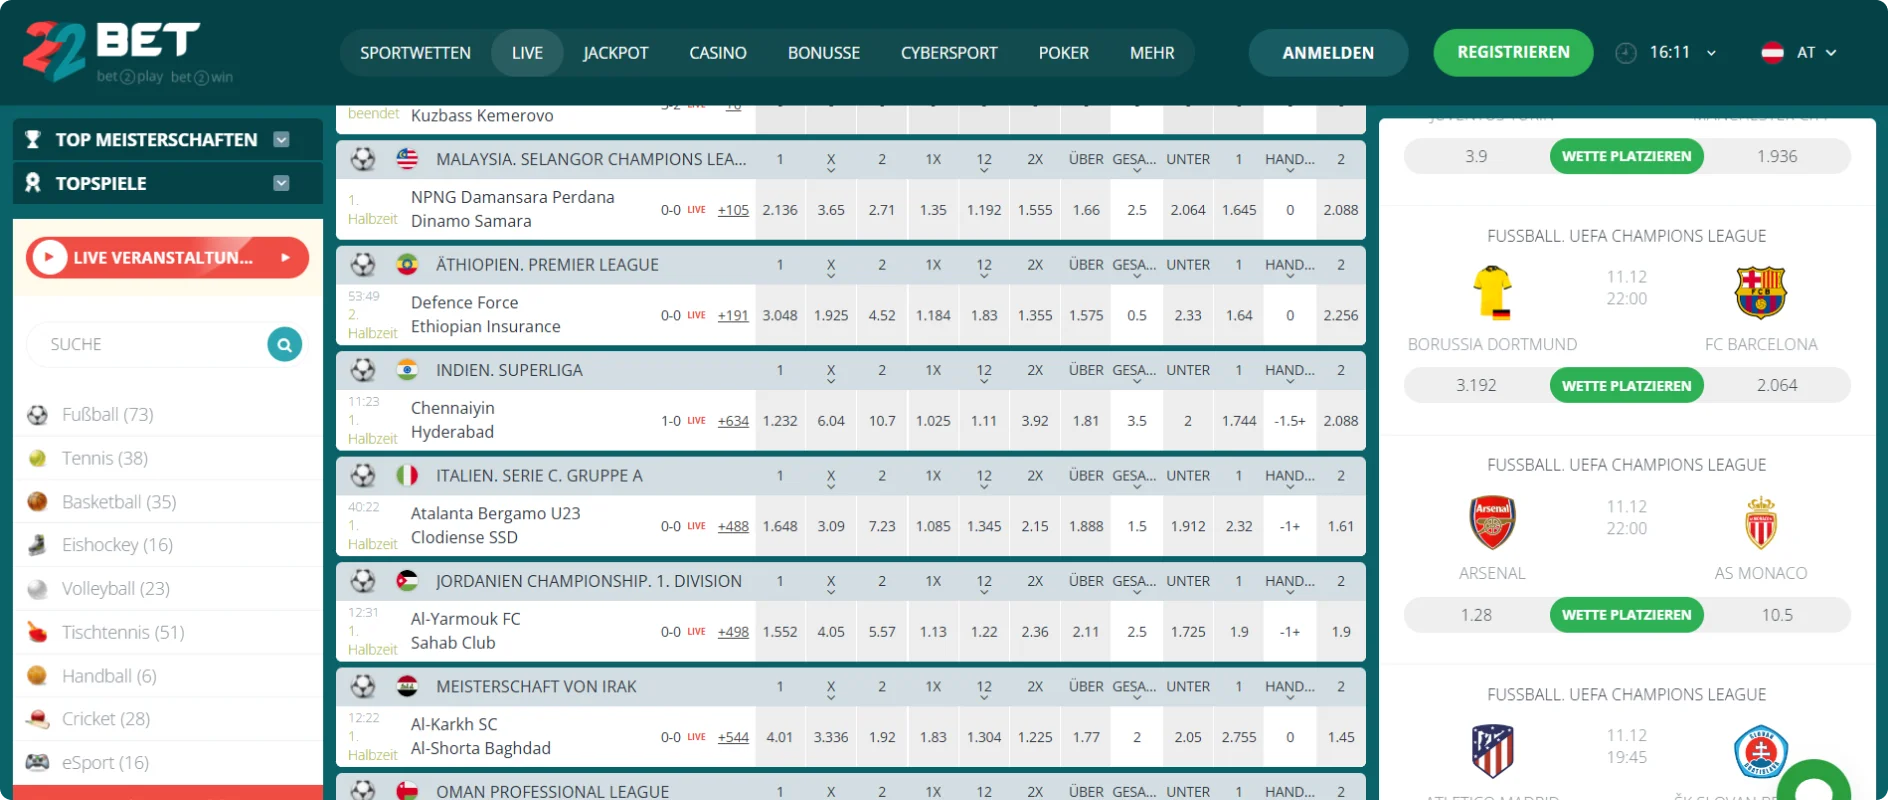Image resolution: width=1888 pixels, height=800 pixels.
Task: Open the Tennis (38) sport category
Action: pyautogui.click(x=105, y=458)
